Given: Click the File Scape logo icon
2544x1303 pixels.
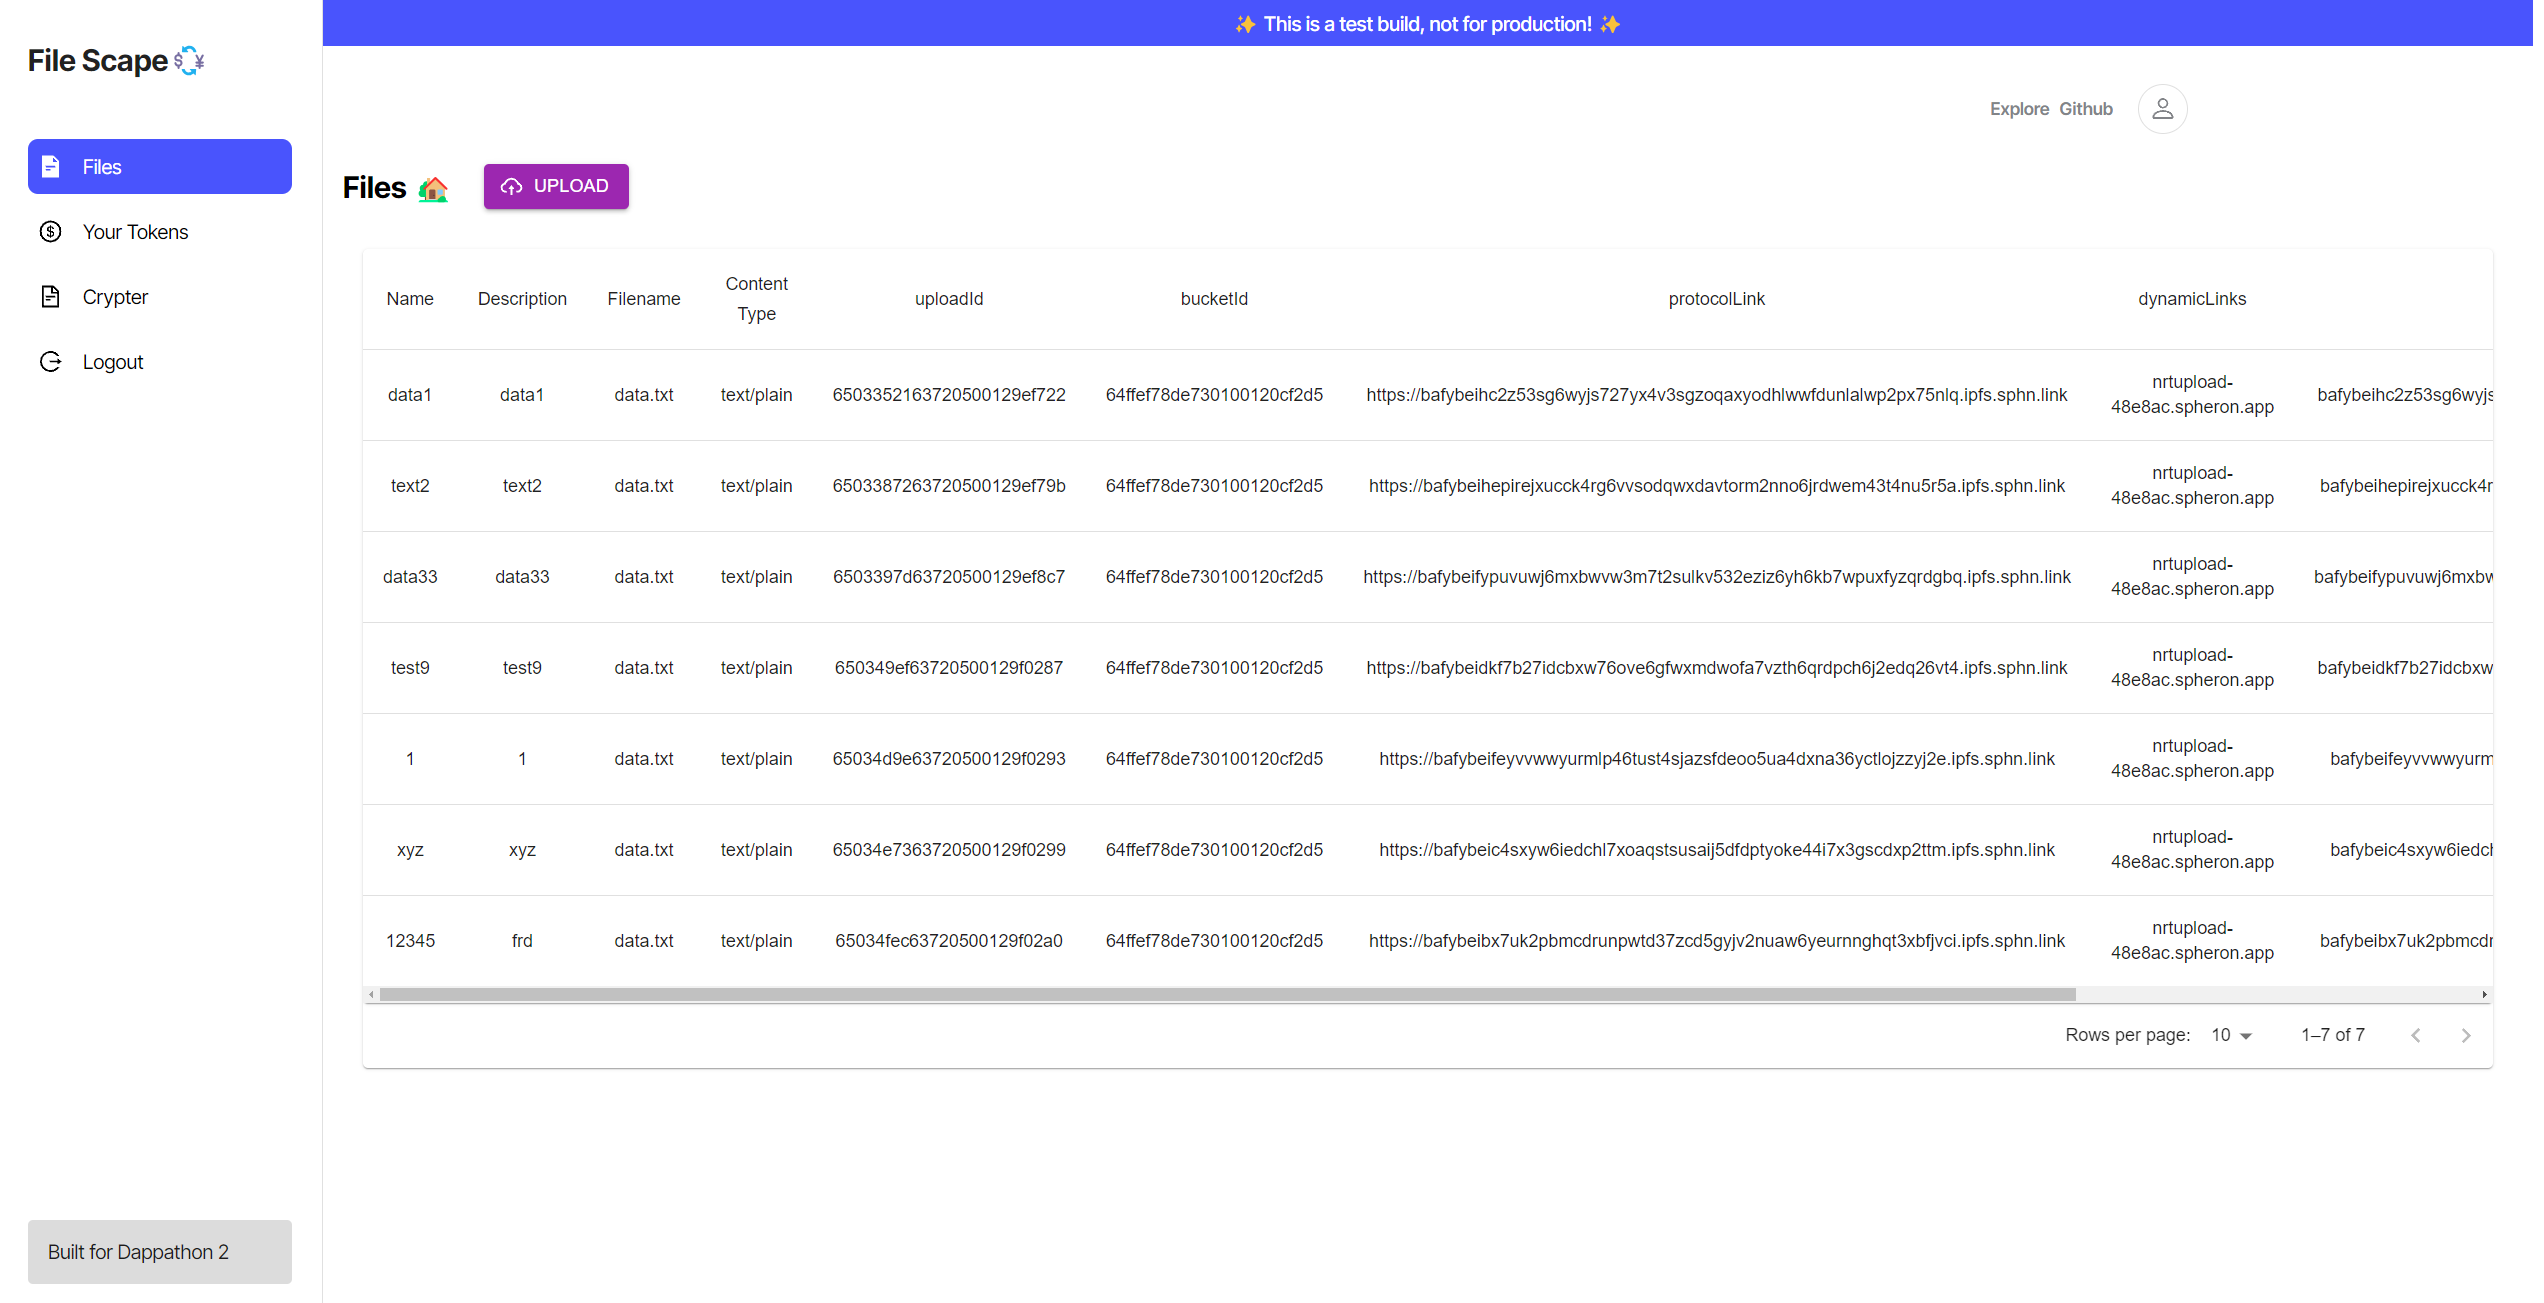Looking at the screenshot, I should (x=189, y=61).
